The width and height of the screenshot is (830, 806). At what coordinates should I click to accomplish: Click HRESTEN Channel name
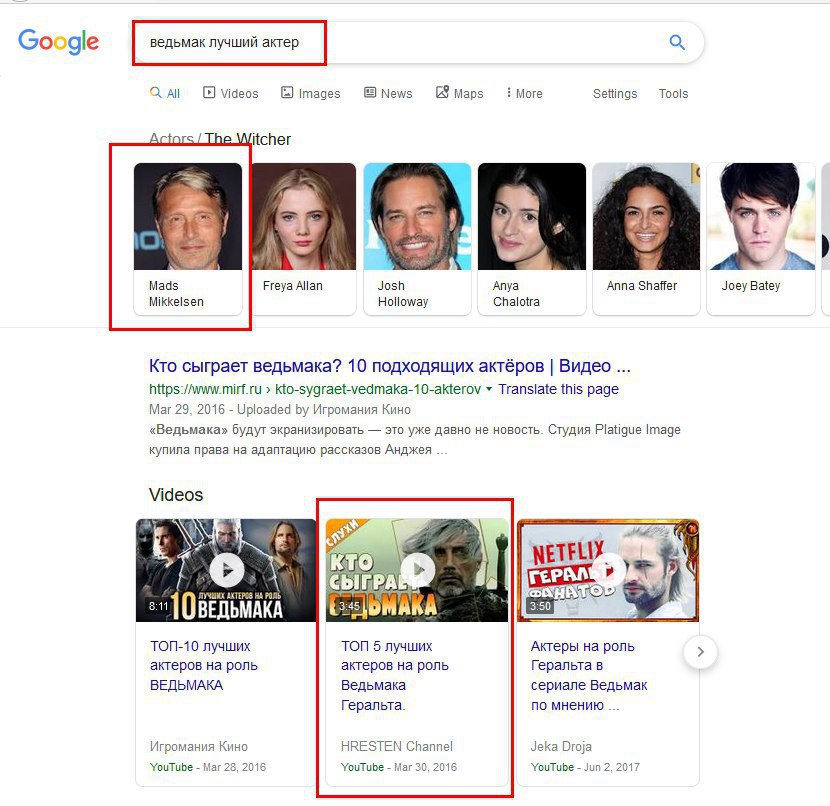[x=396, y=746]
